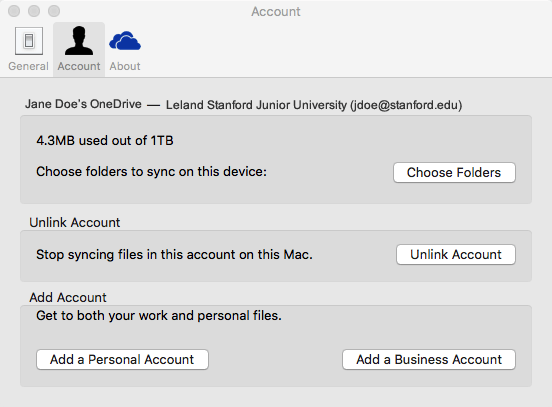Click the "Account" window title text
Screen dimensions: 552x407
click(276, 12)
